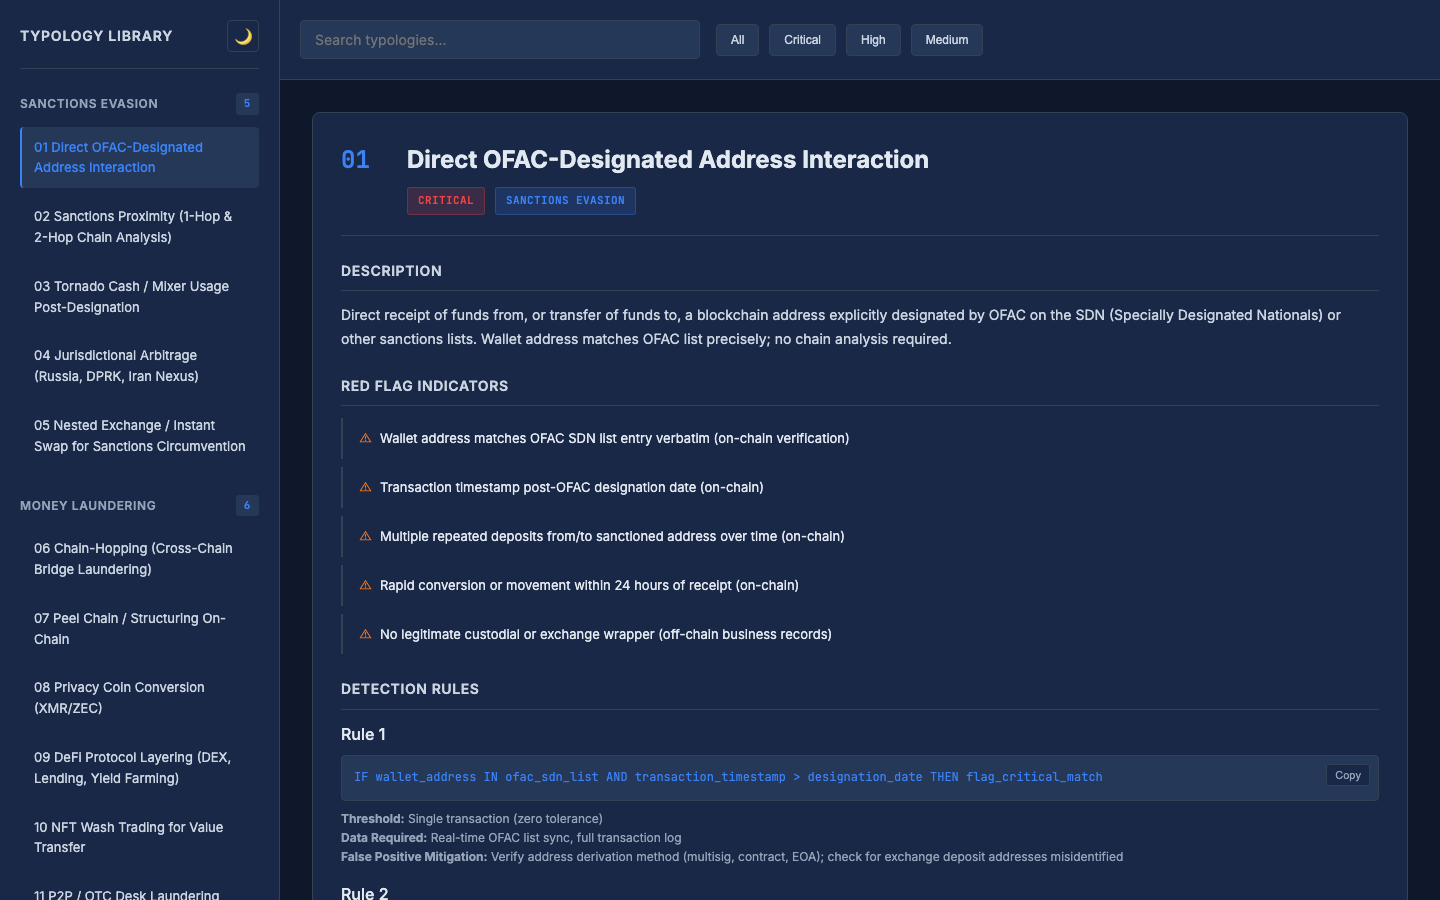Click the Rule 1 label
This screenshot has width=1440, height=900.
coord(363,734)
